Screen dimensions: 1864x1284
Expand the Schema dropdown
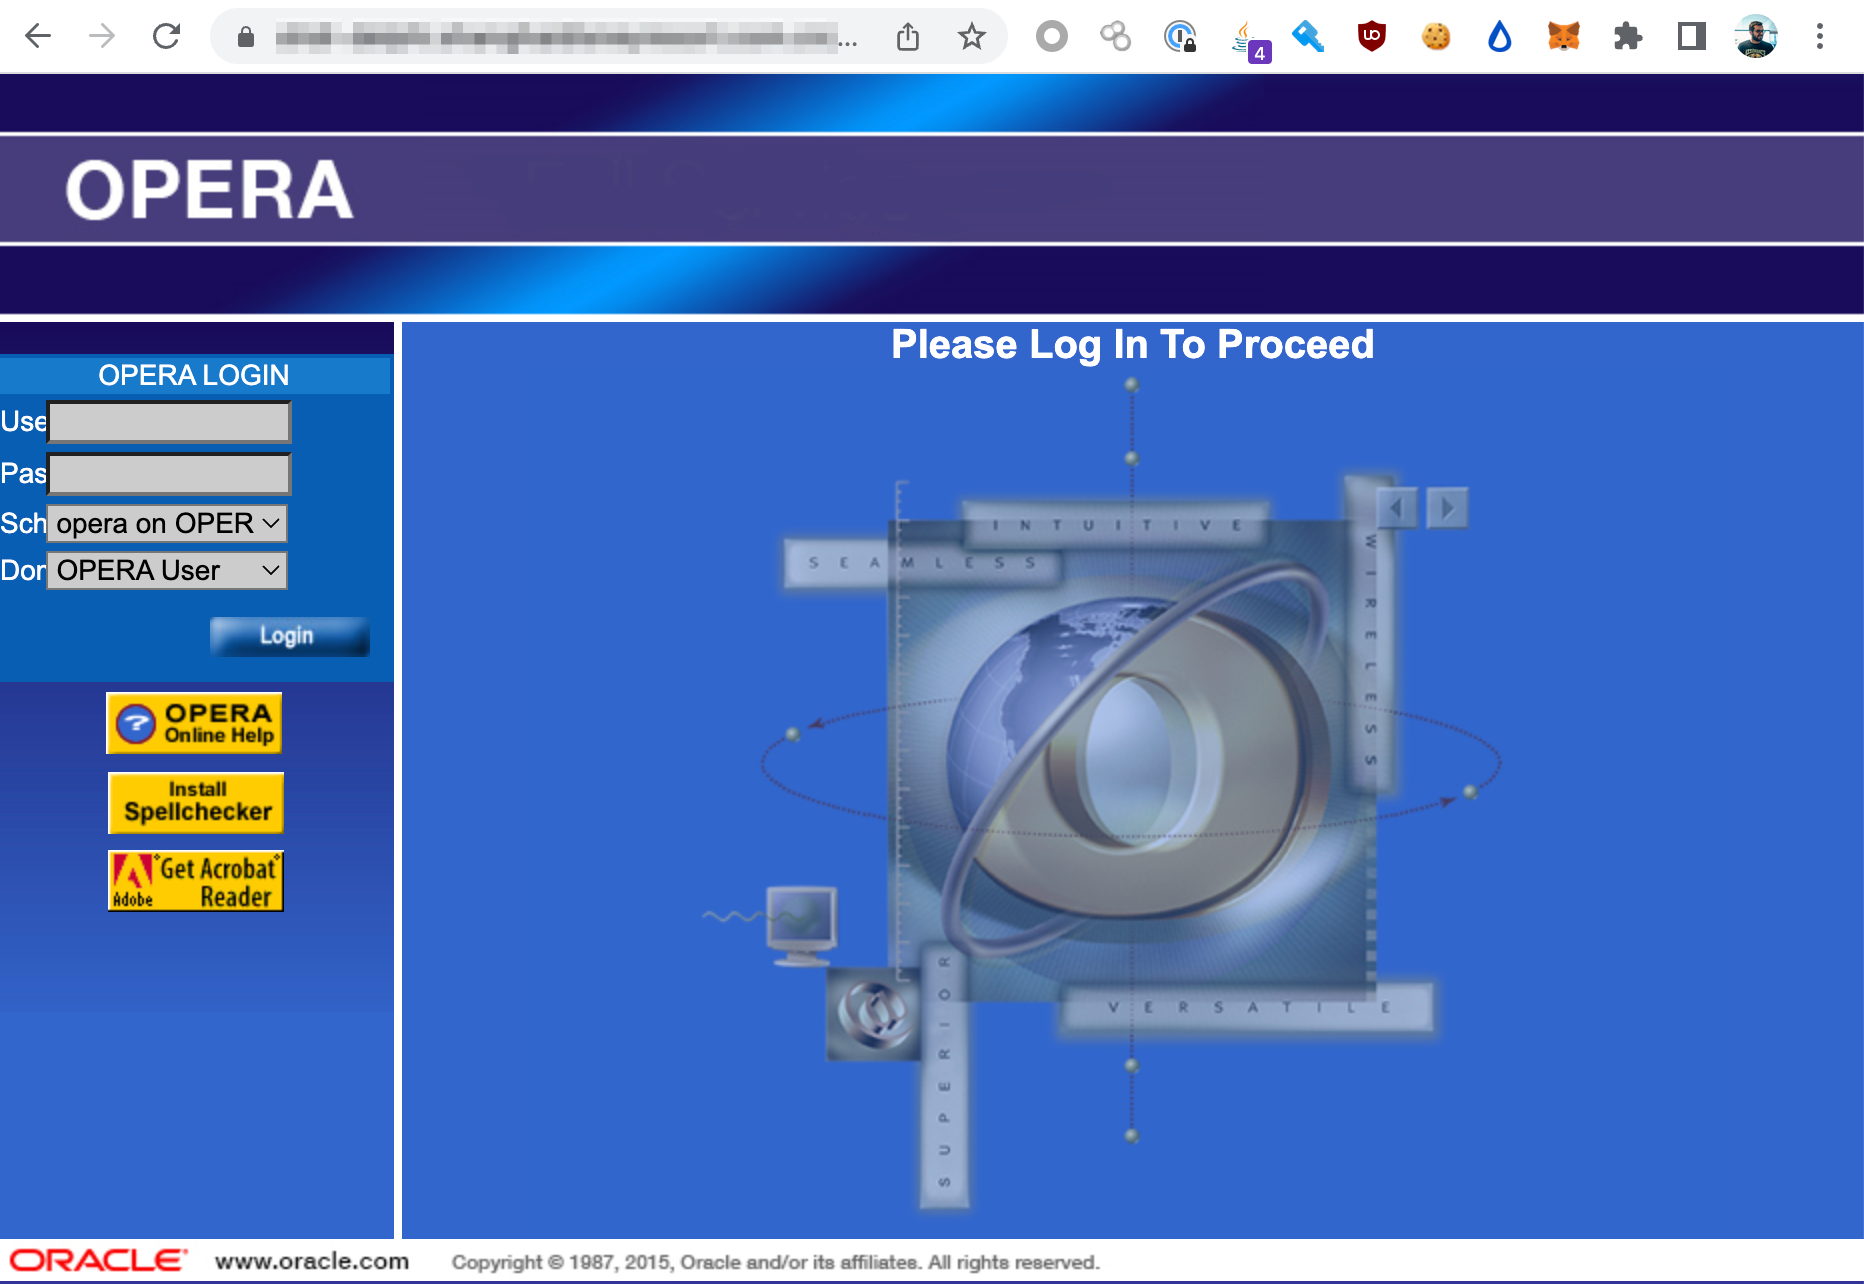[167, 523]
